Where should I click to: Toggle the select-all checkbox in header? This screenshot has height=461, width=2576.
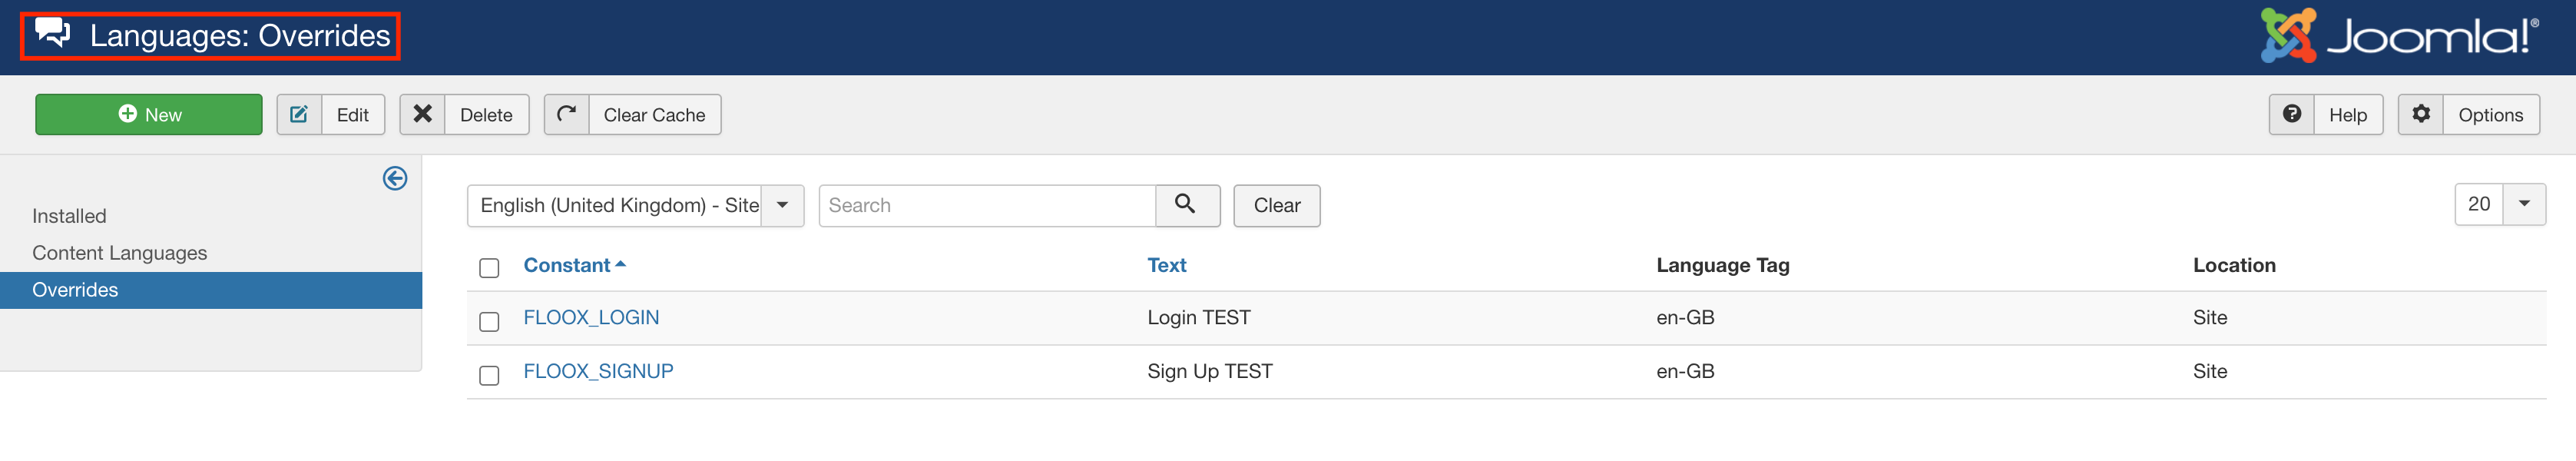click(489, 268)
